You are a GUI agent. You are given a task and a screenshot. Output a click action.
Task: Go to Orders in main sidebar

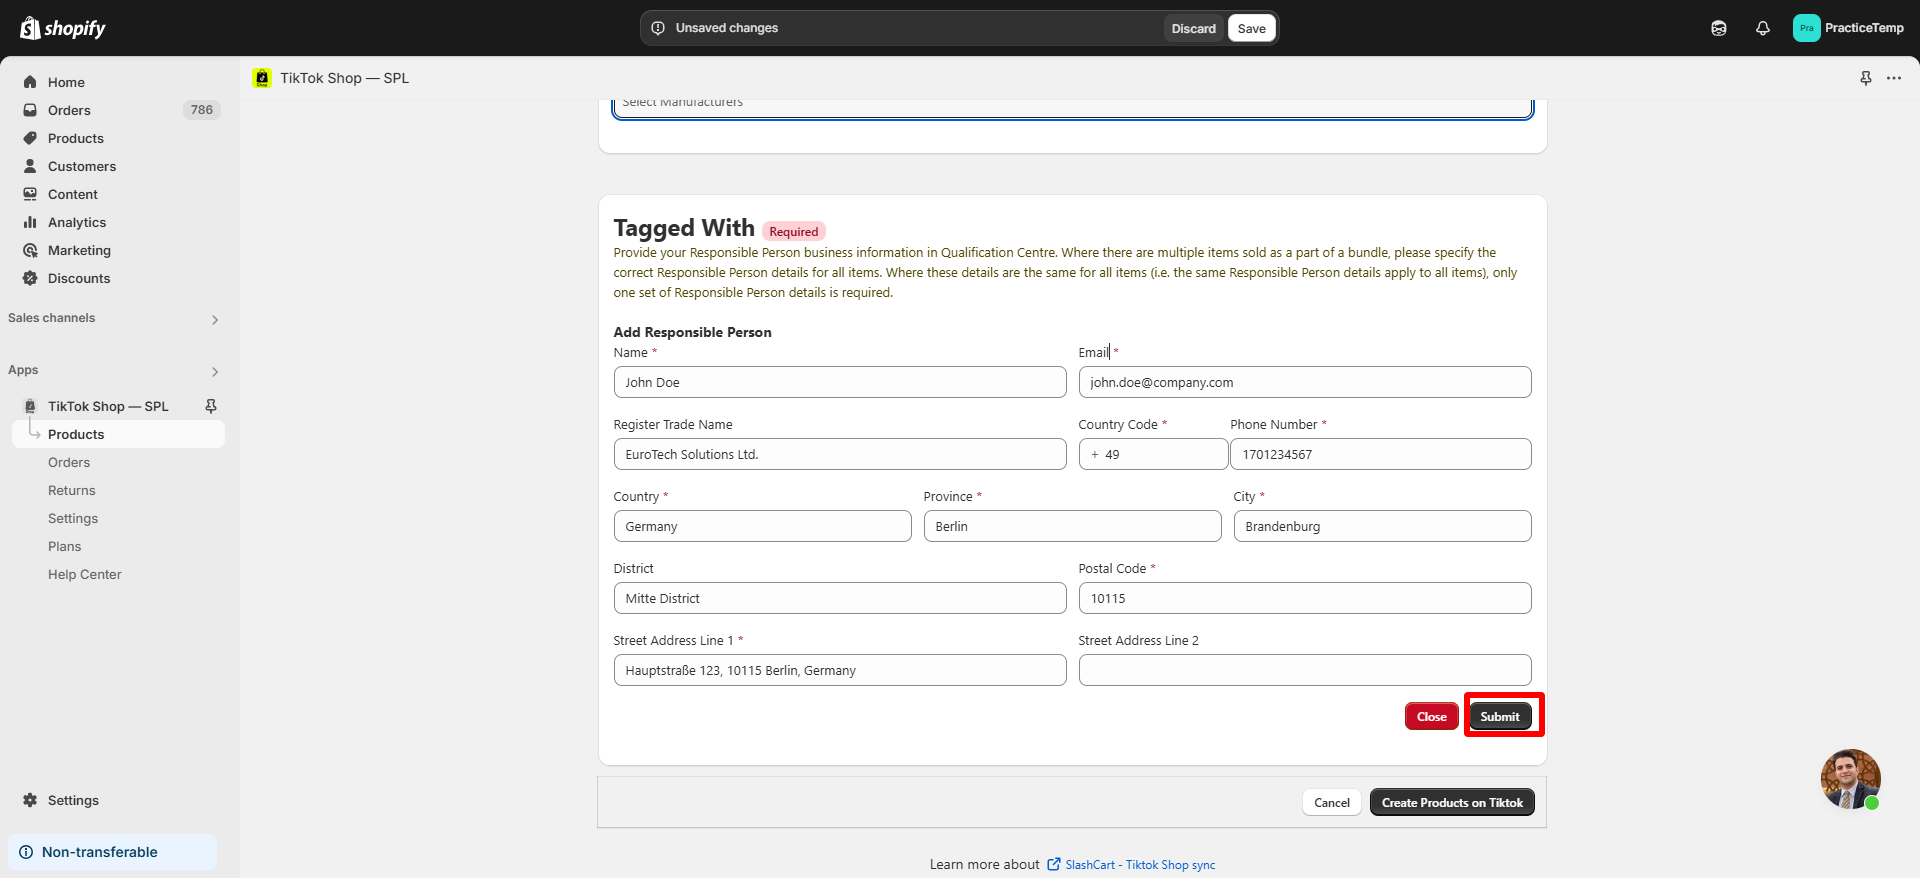click(69, 110)
